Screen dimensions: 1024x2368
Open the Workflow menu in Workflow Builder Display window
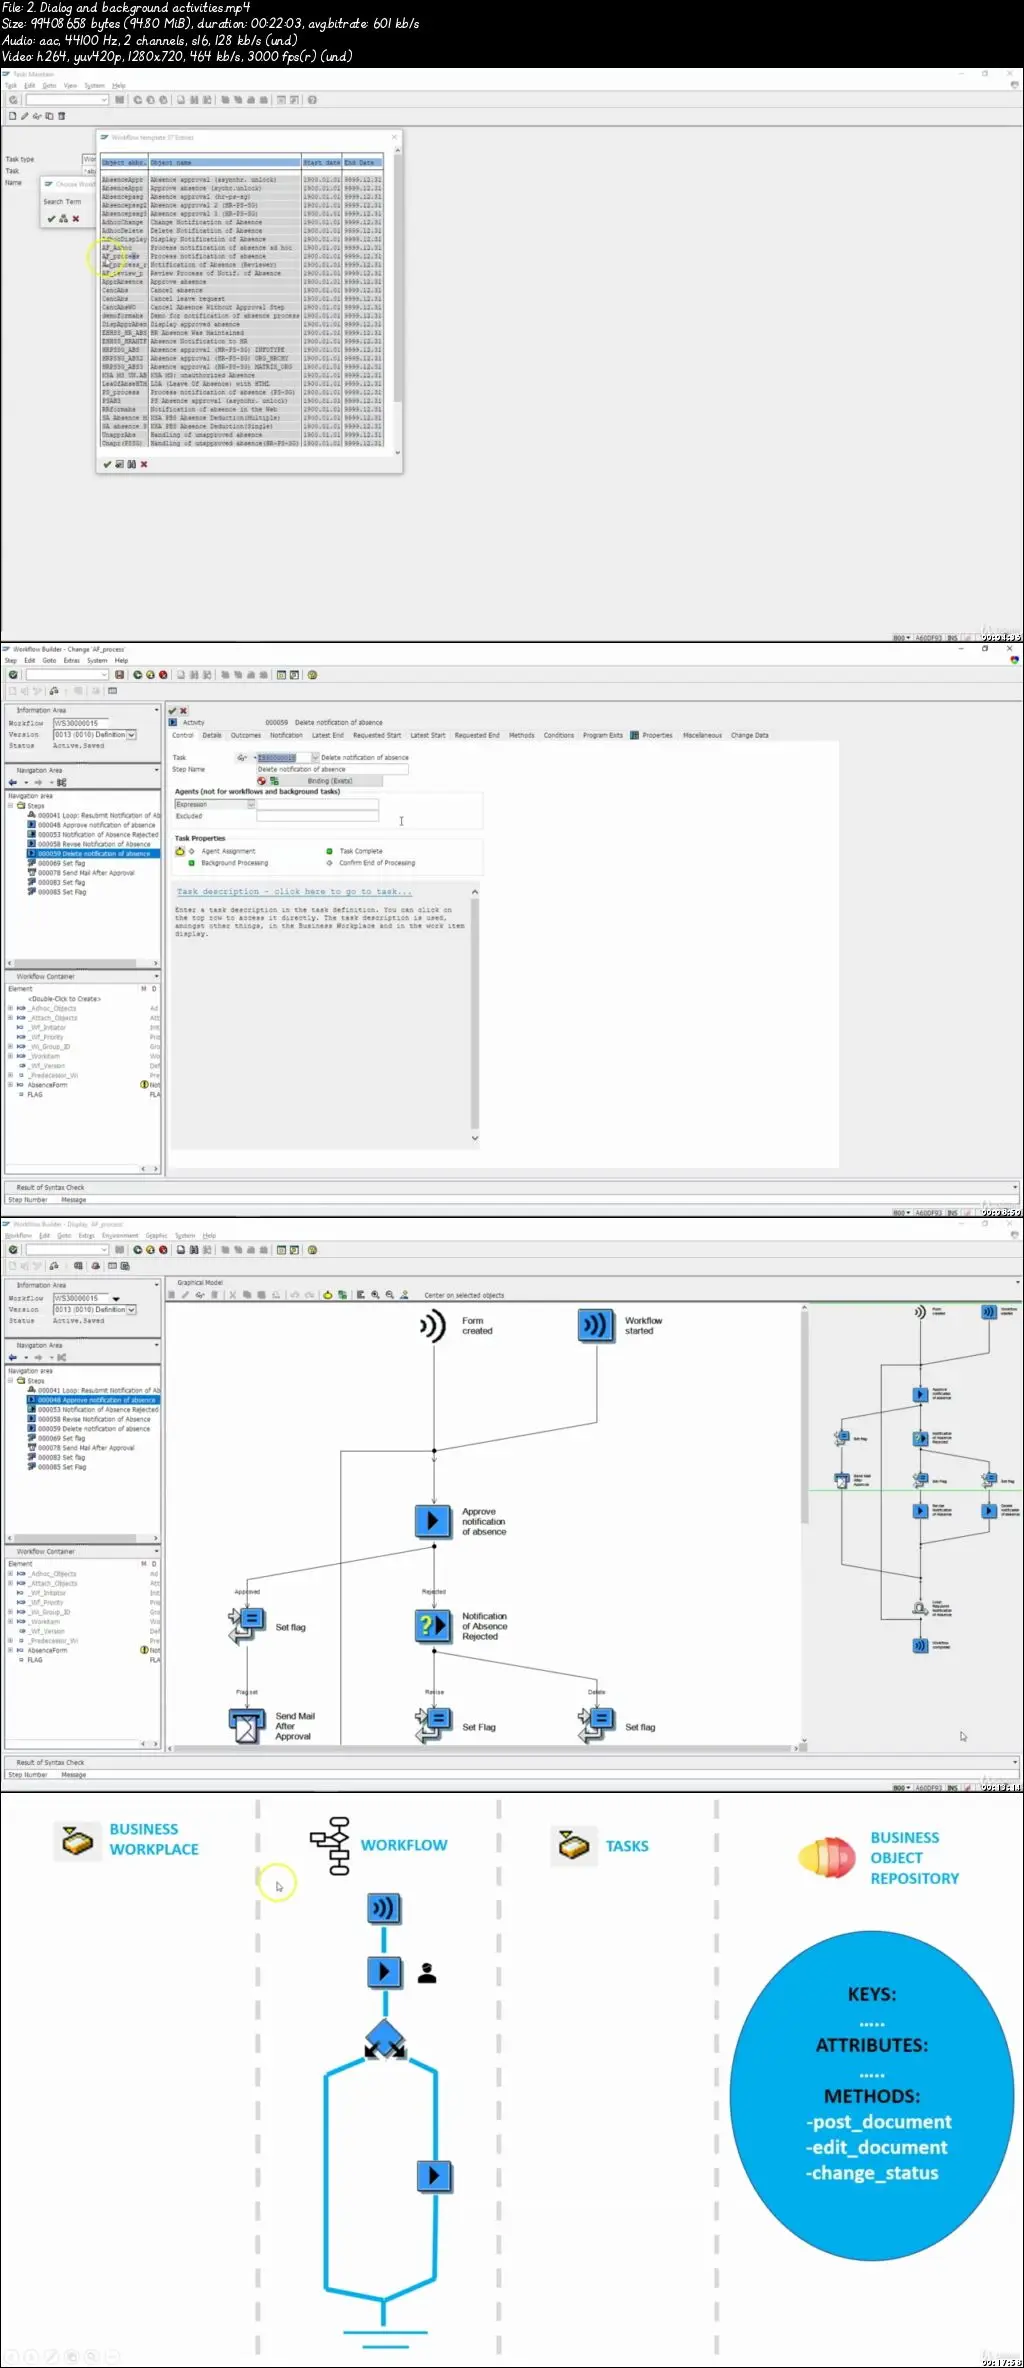(18, 1236)
